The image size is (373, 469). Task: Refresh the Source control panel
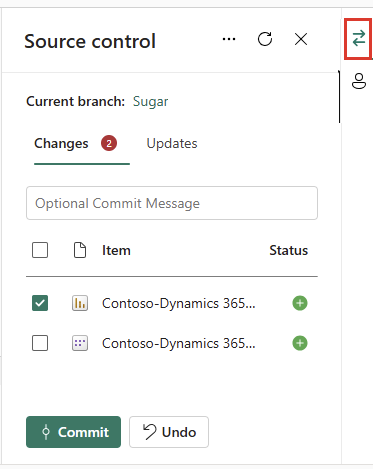(x=265, y=39)
